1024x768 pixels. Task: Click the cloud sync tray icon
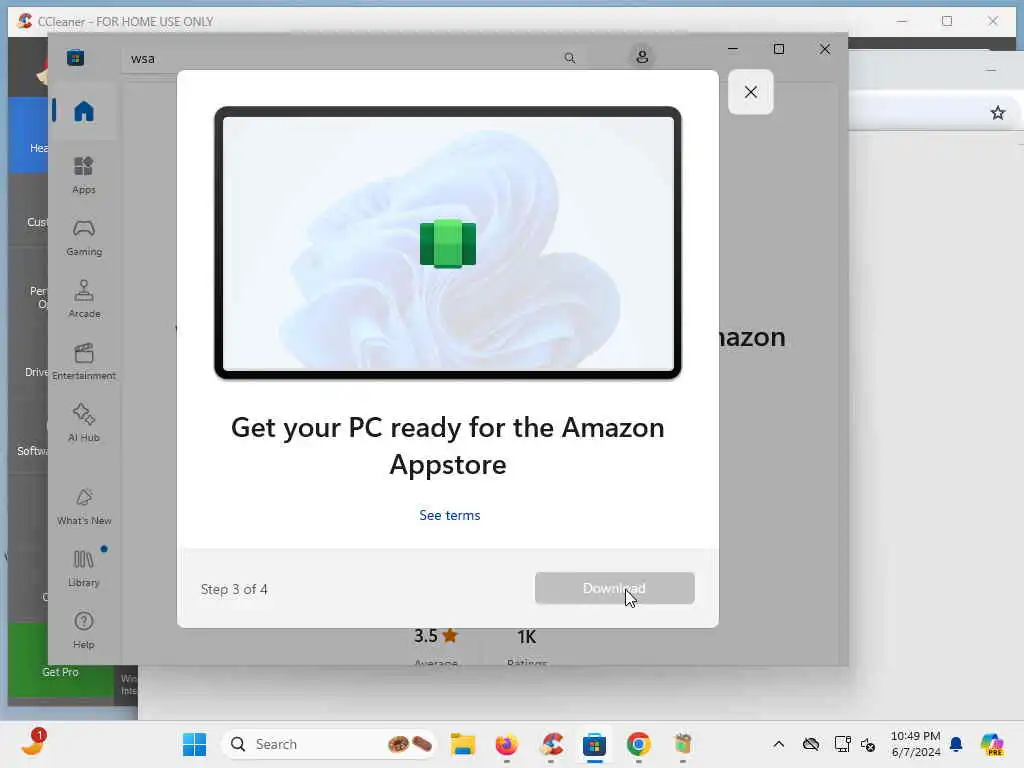[810, 744]
